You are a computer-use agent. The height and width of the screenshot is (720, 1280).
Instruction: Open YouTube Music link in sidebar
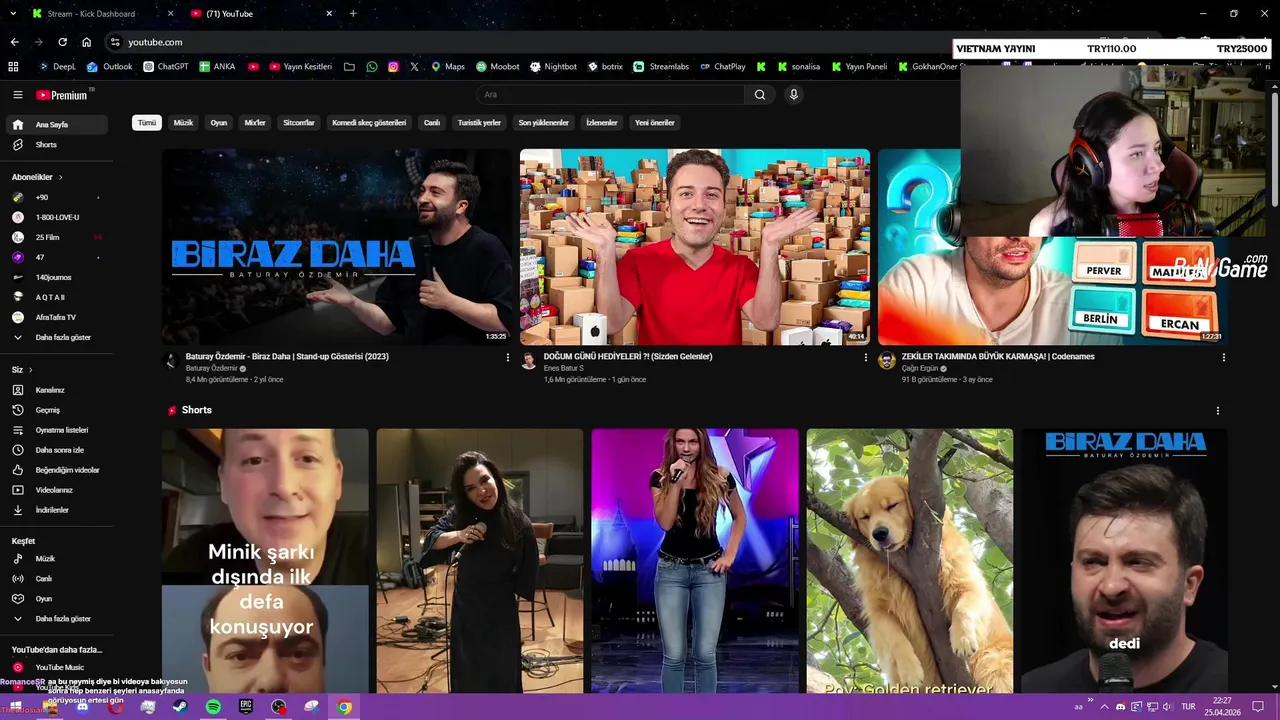(56, 667)
